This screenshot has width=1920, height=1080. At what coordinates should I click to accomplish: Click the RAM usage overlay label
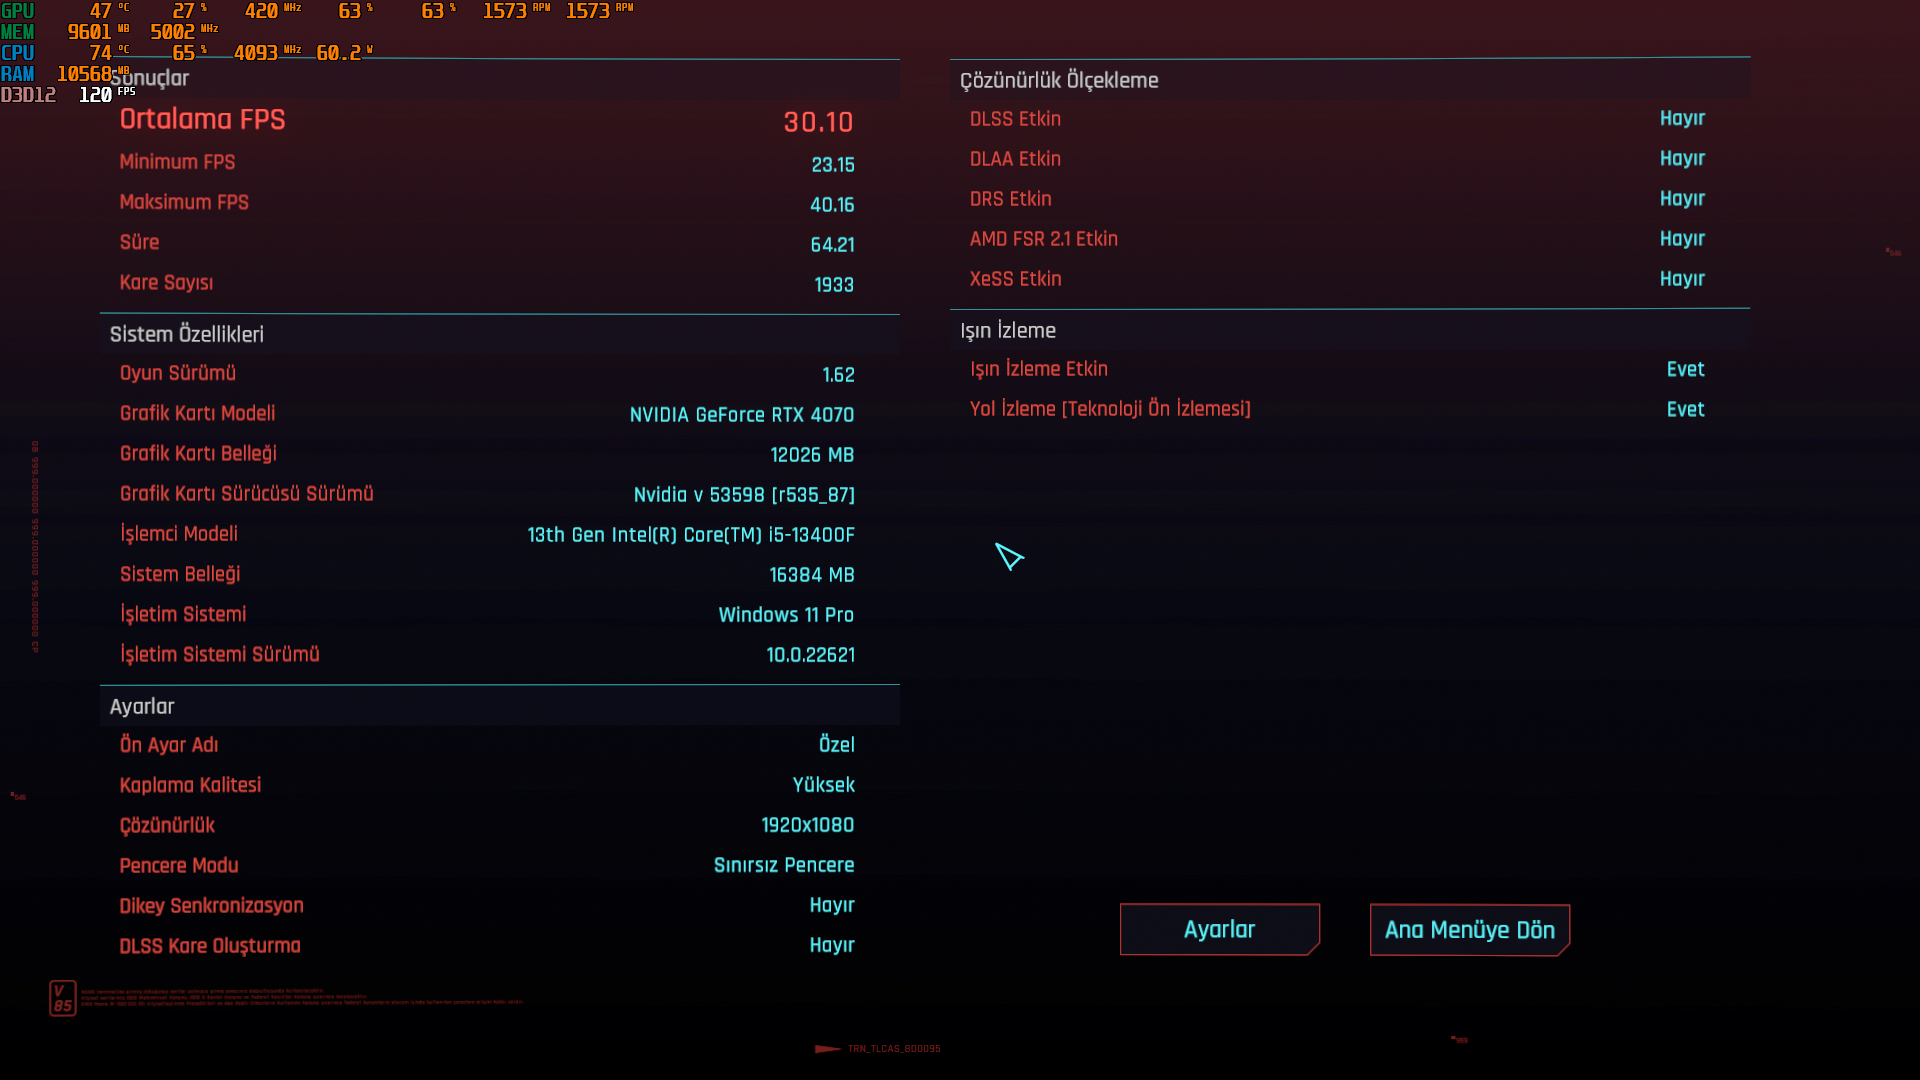[x=18, y=74]
